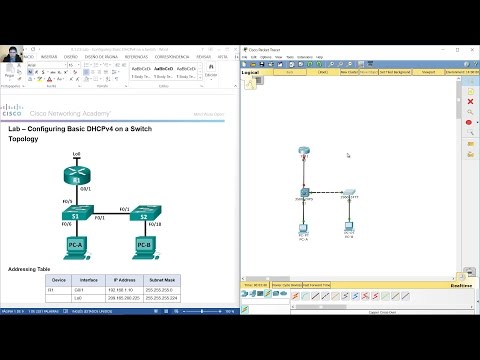Choose the copper cross-over cable
This screenshot has width=480, height=360.
tap(325, 296)
